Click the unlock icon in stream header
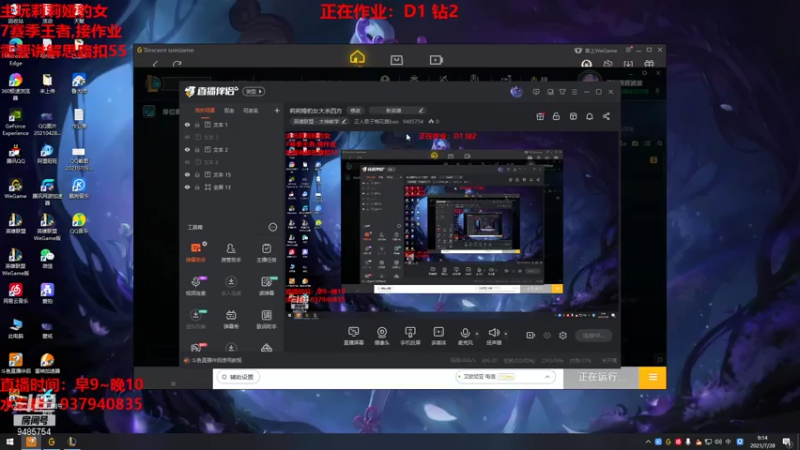Image resolution: width=800 pixels, height=450 pixels. click(556, 116)
